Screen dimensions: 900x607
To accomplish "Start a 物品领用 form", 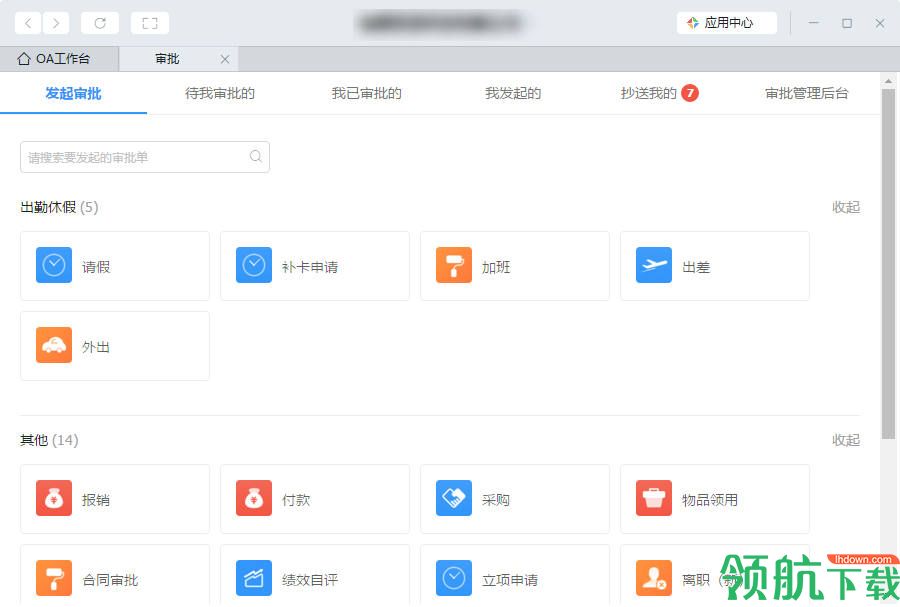I will 715,499.
